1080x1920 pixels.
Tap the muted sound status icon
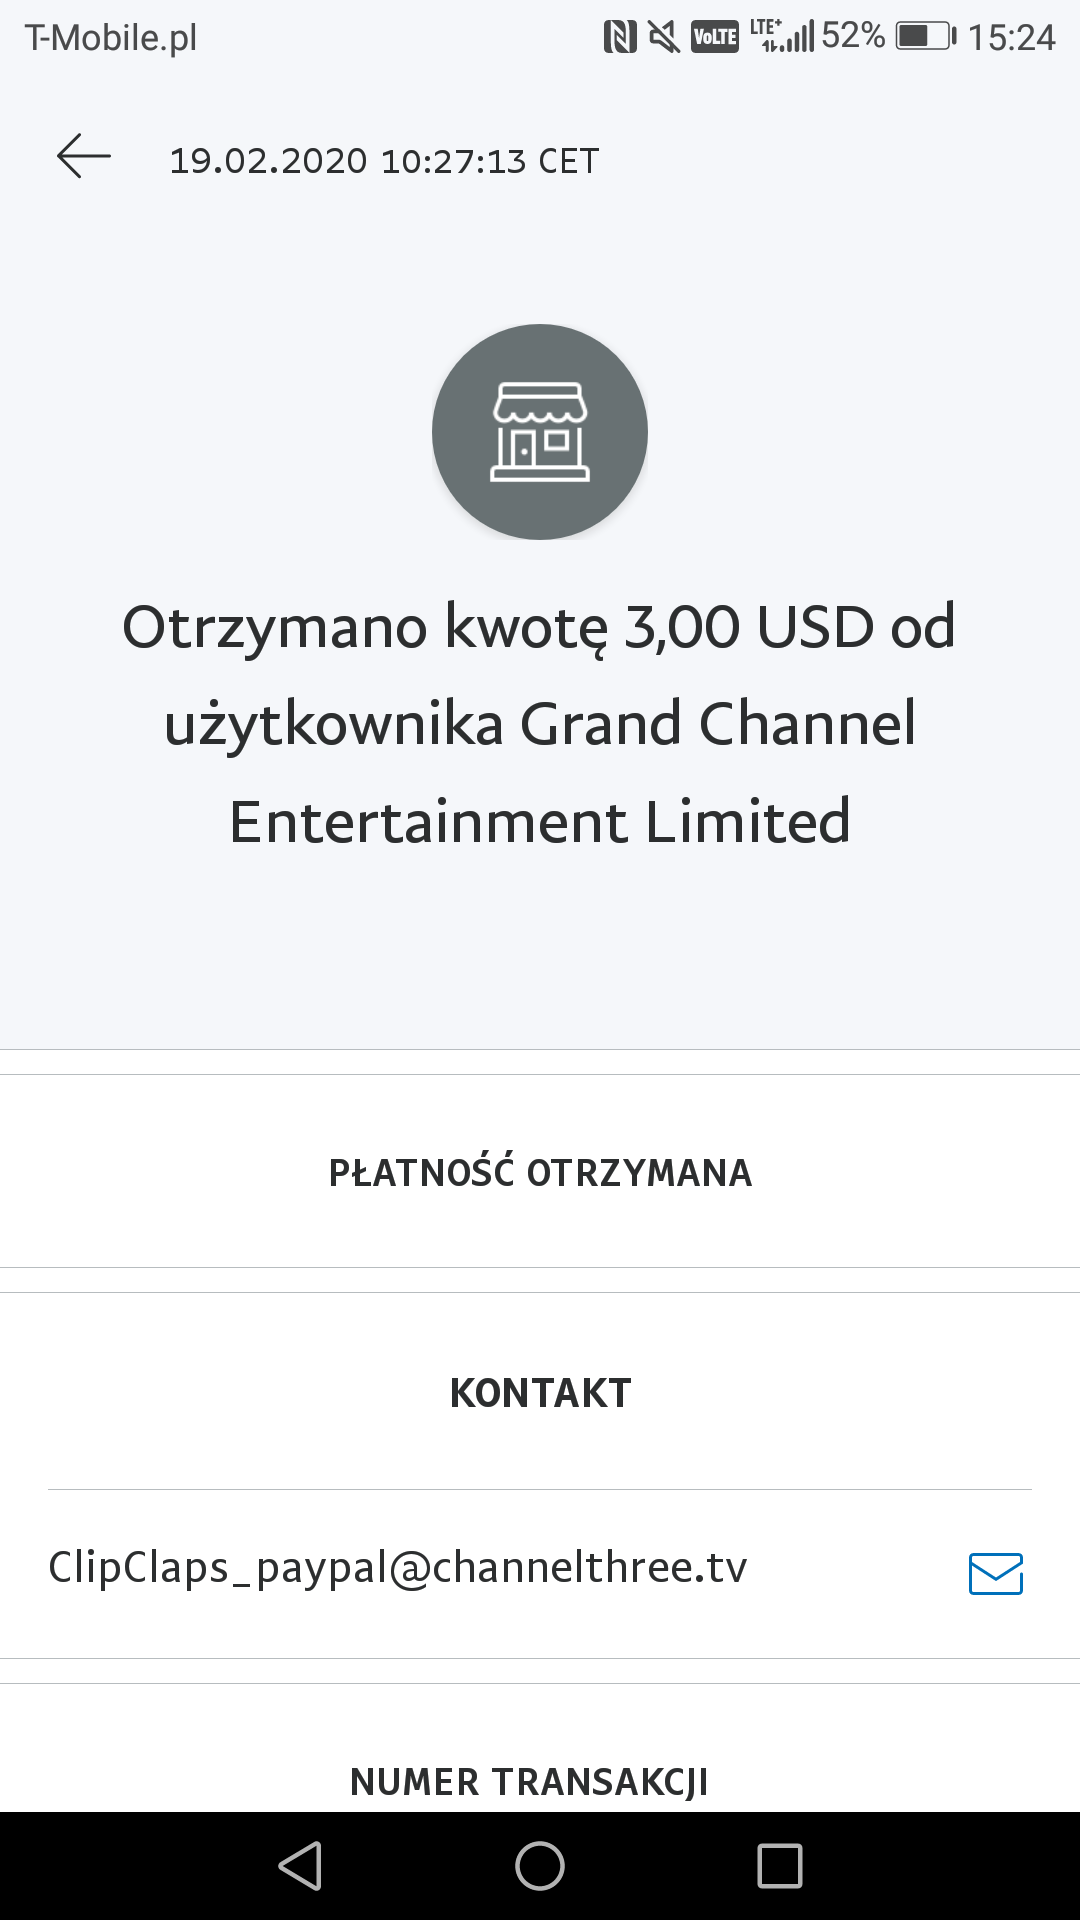(664, 37)
